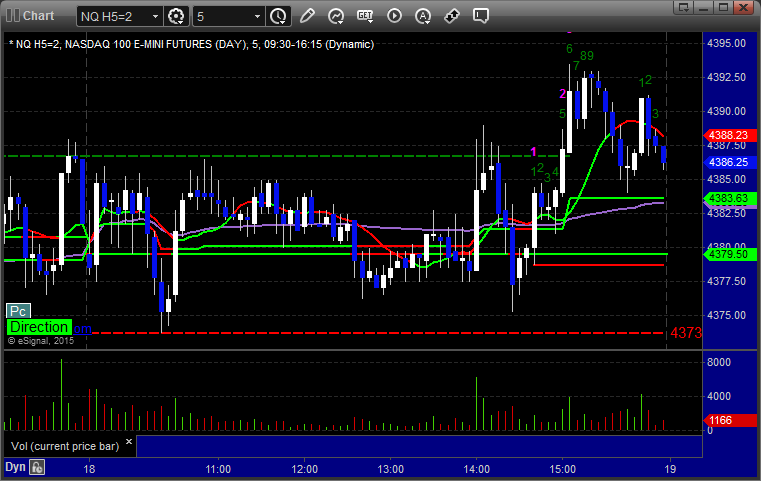Click the symbol link arrows icon
This screenshot has width=761, height=481.
[452, 16]
